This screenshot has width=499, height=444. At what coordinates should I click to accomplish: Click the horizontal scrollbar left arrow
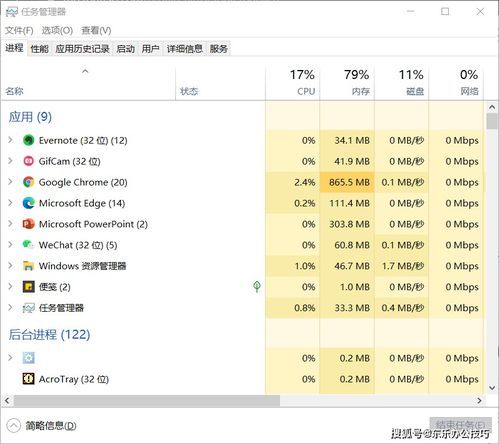pyautogui.click(x=7, y=400)
